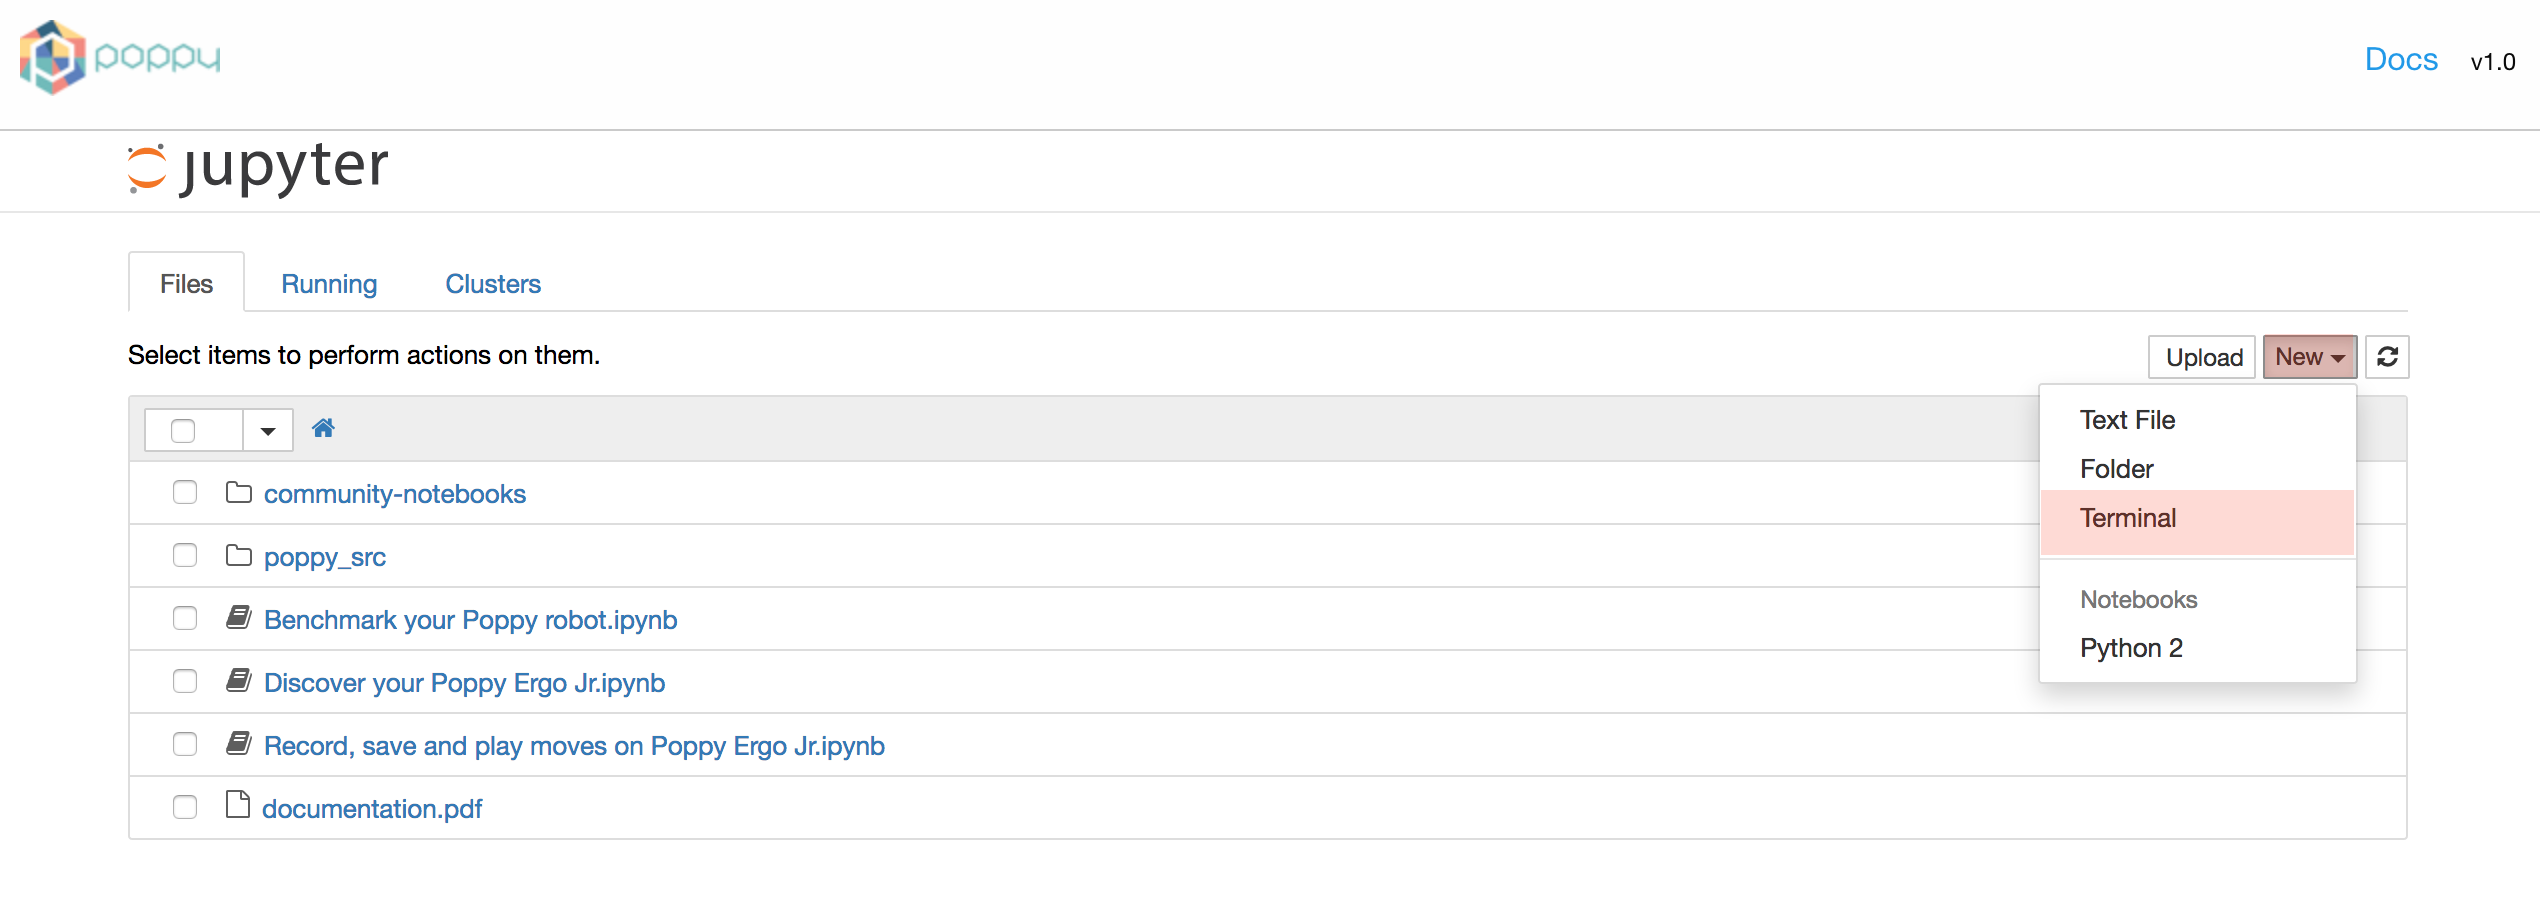Click the Jupyter logo
Screen dimensions: 2540x902
[x=258, y=167]
